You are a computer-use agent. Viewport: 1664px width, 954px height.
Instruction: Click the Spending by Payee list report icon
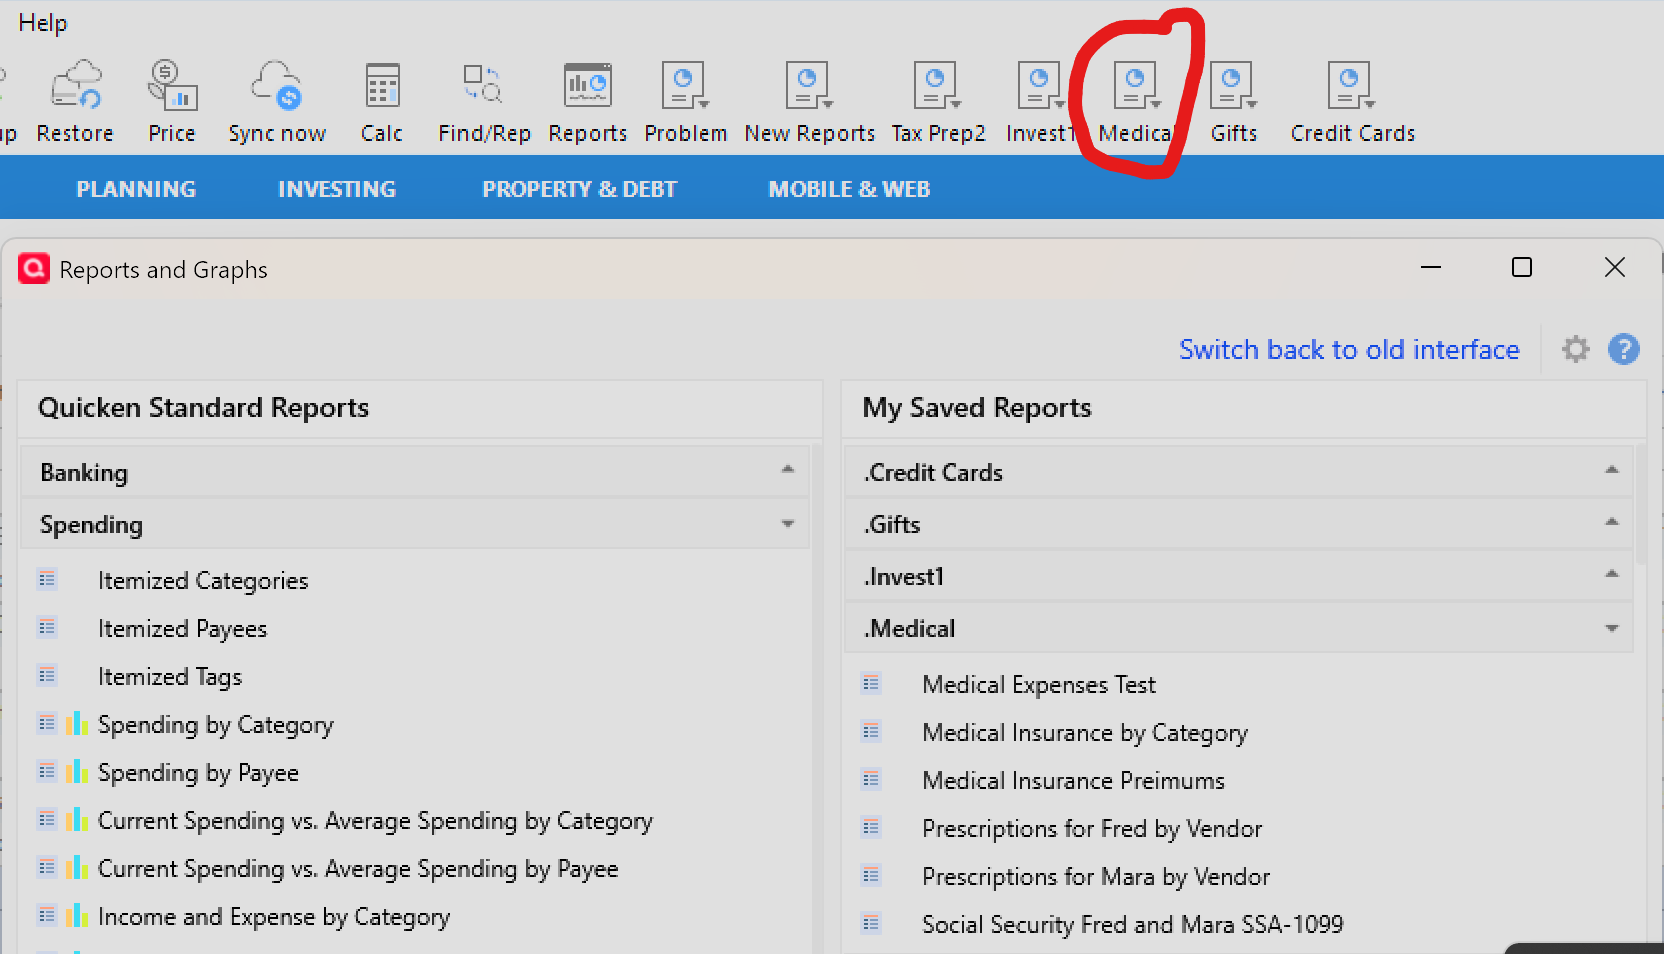pyautogui.click(x=47, y=771)
